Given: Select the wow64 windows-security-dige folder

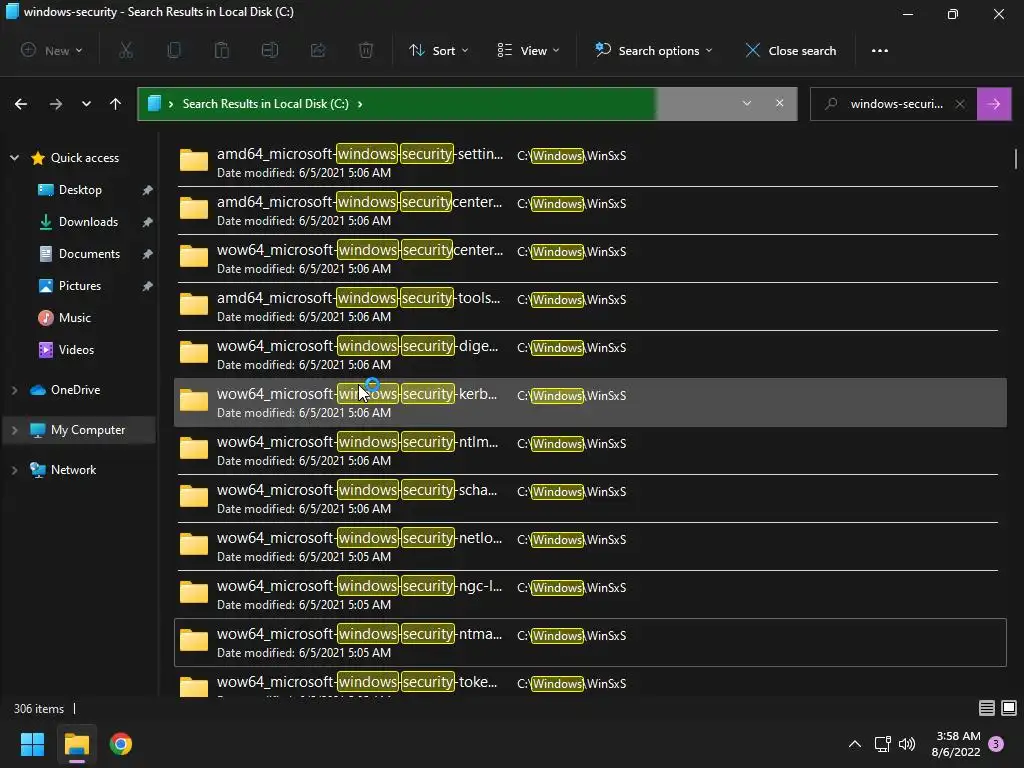Looking at the screenshot, I should 590,355.
